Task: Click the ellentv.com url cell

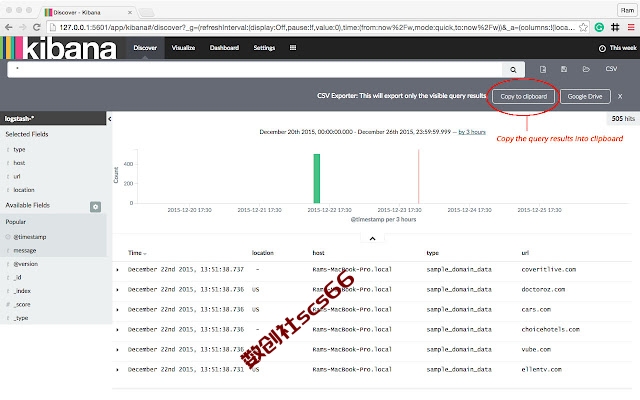Action: (541, 369)
